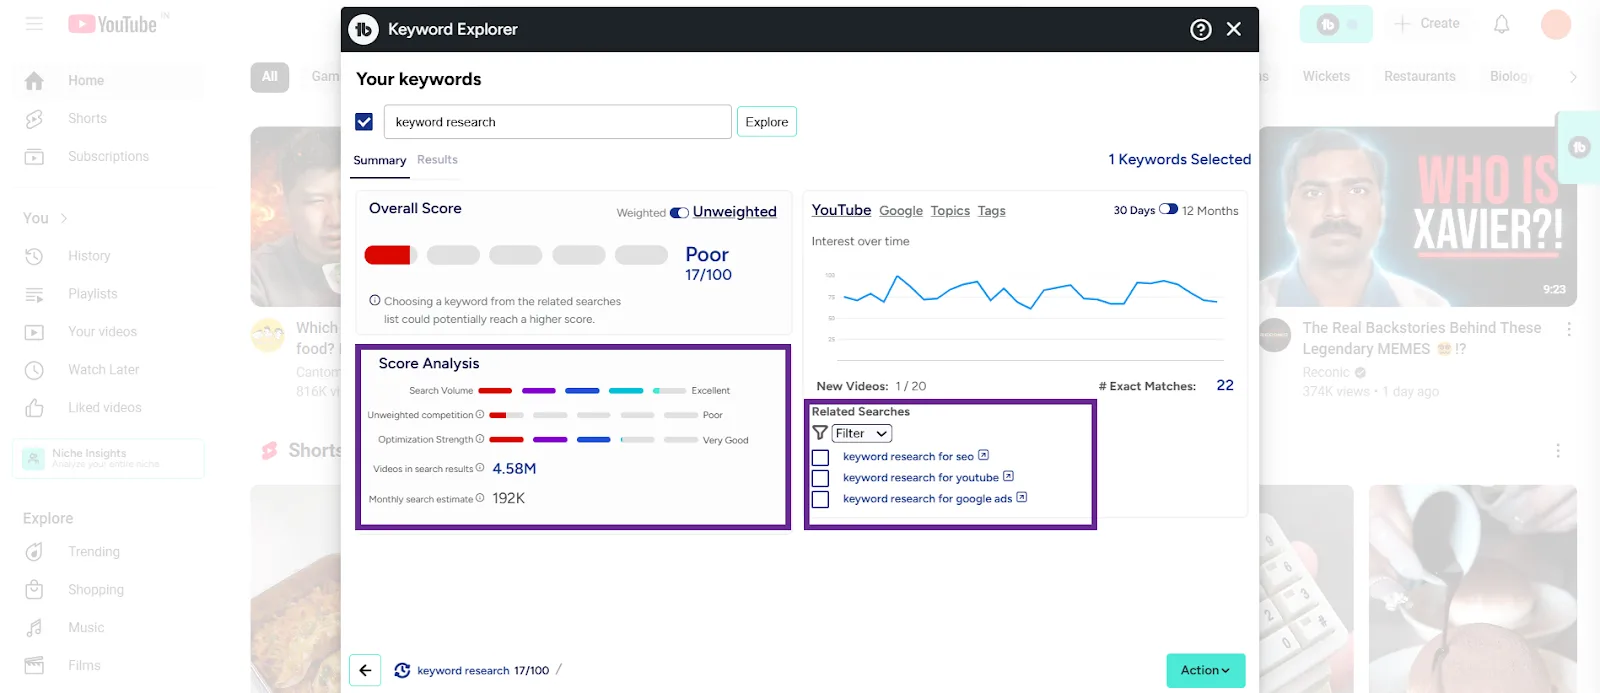1600x693 pixels.
Task: Open the Action dropdown button
Action: coord(1205,670)
